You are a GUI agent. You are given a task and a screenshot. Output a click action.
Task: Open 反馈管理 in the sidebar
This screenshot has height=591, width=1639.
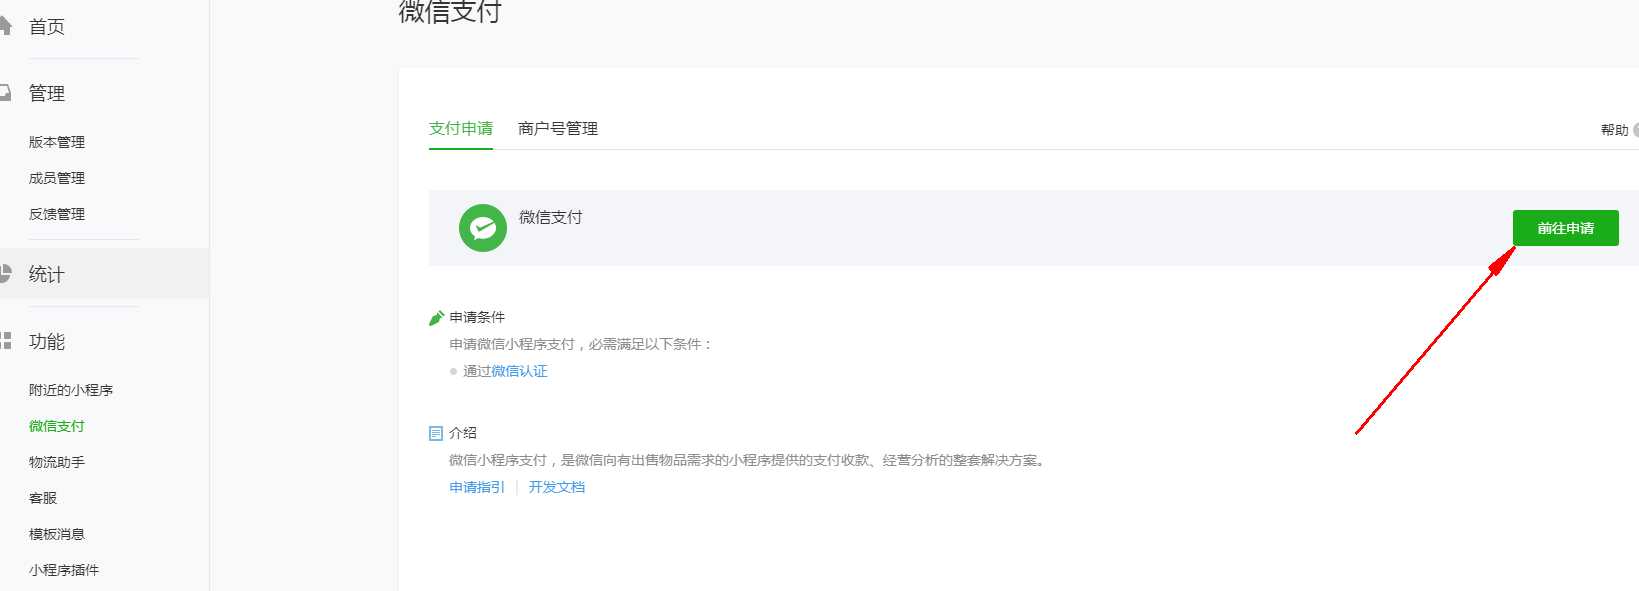pyautogui.click(x=57, y=214)
